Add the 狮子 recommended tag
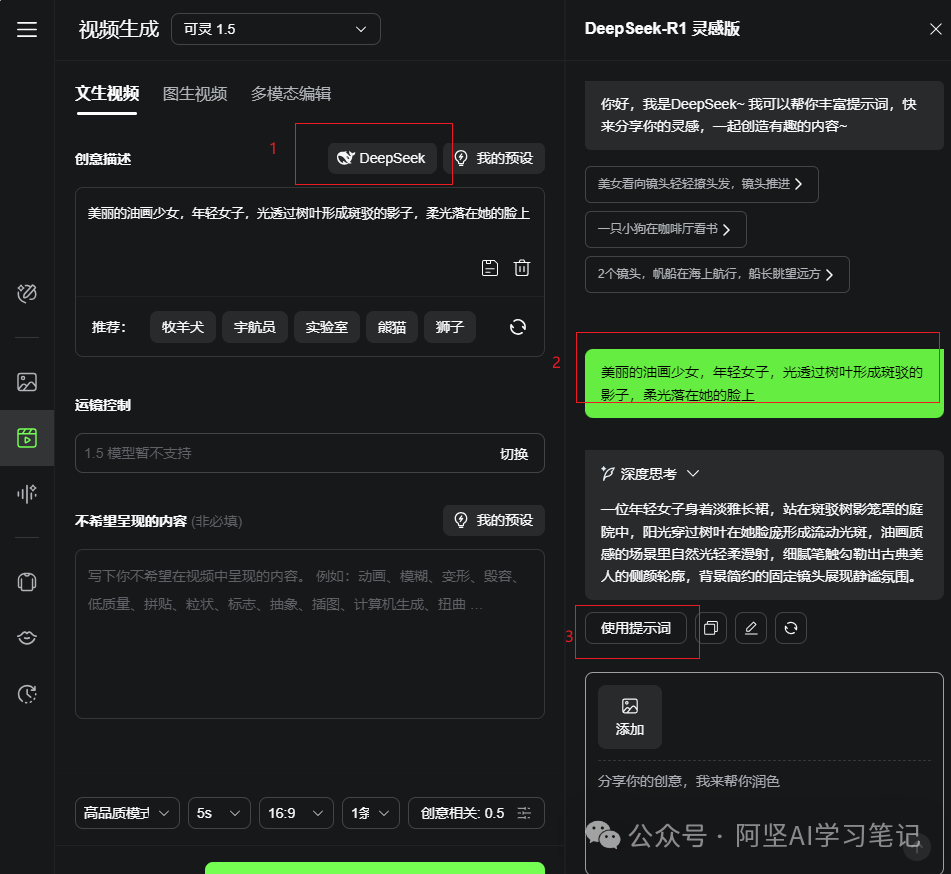This screenshot has width=951, height=874. pyautogui.click(x=449, y=328)
